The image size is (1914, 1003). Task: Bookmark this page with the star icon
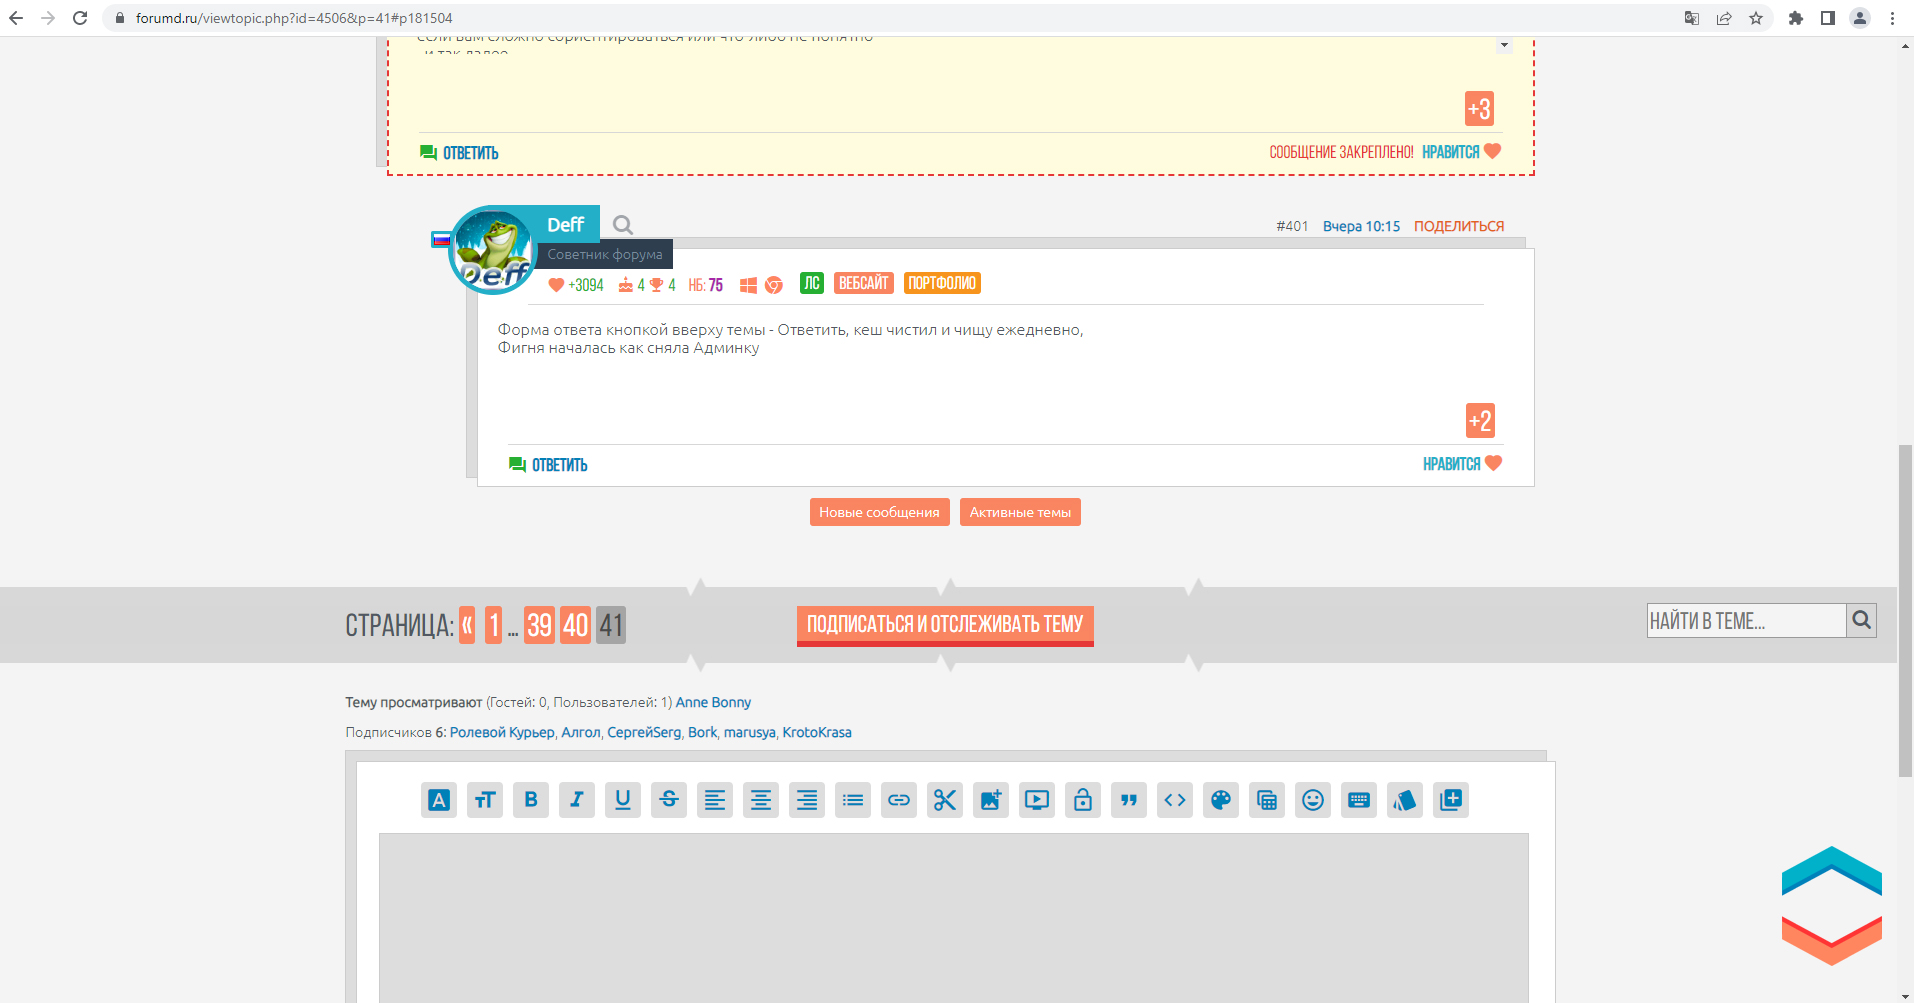1756,18
